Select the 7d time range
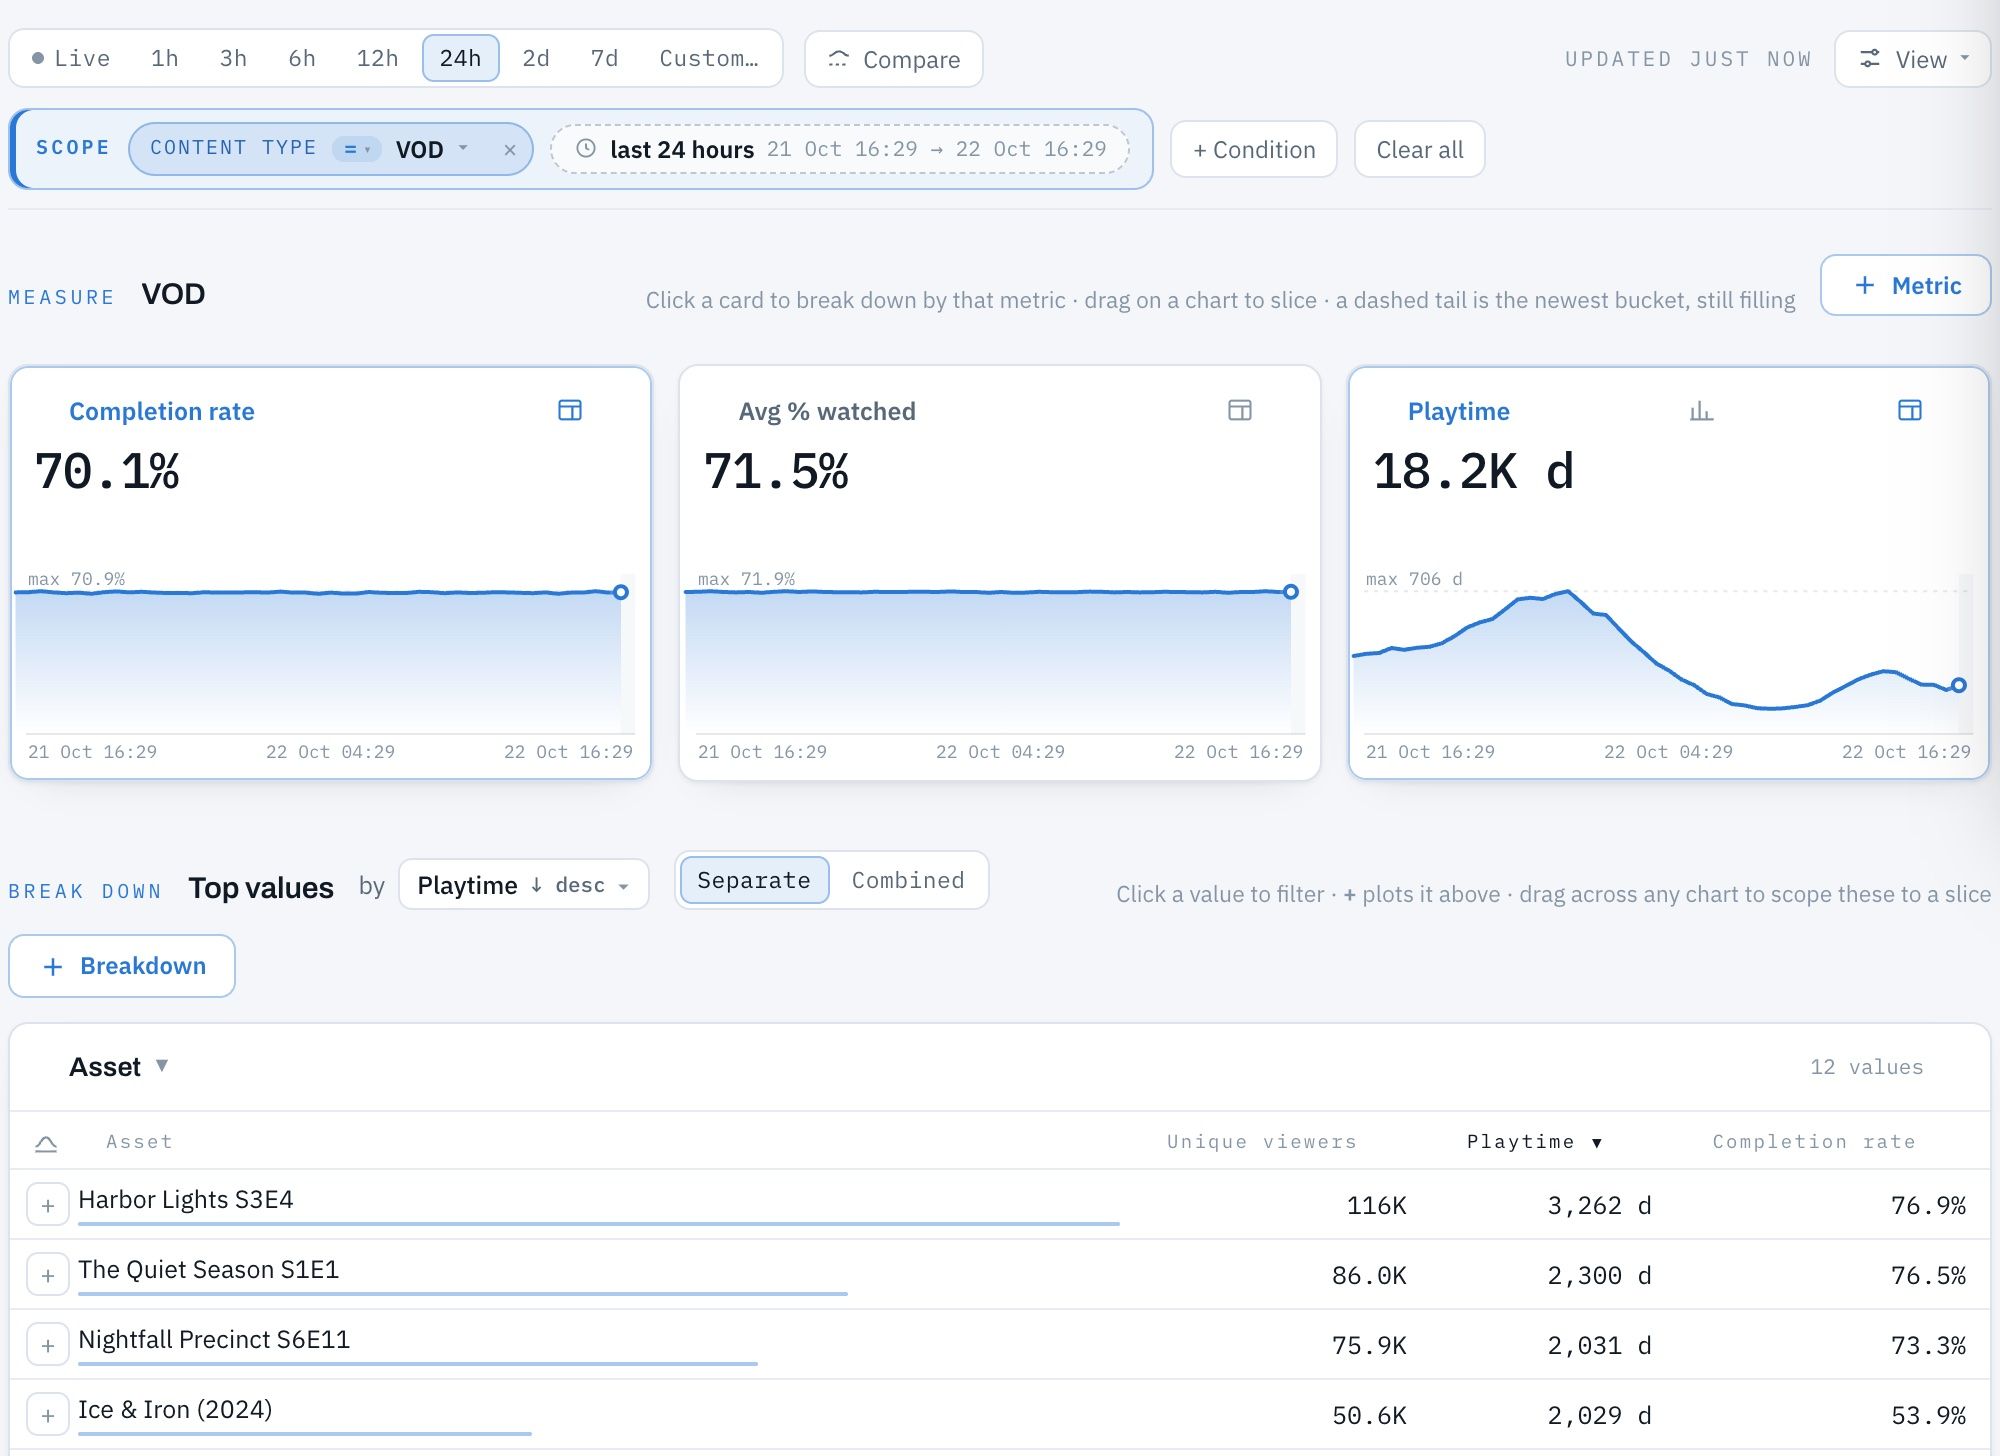Image resolution: width=2000 pixels, height=1456 pixels. pyautogui.click(x=604, y=58)
